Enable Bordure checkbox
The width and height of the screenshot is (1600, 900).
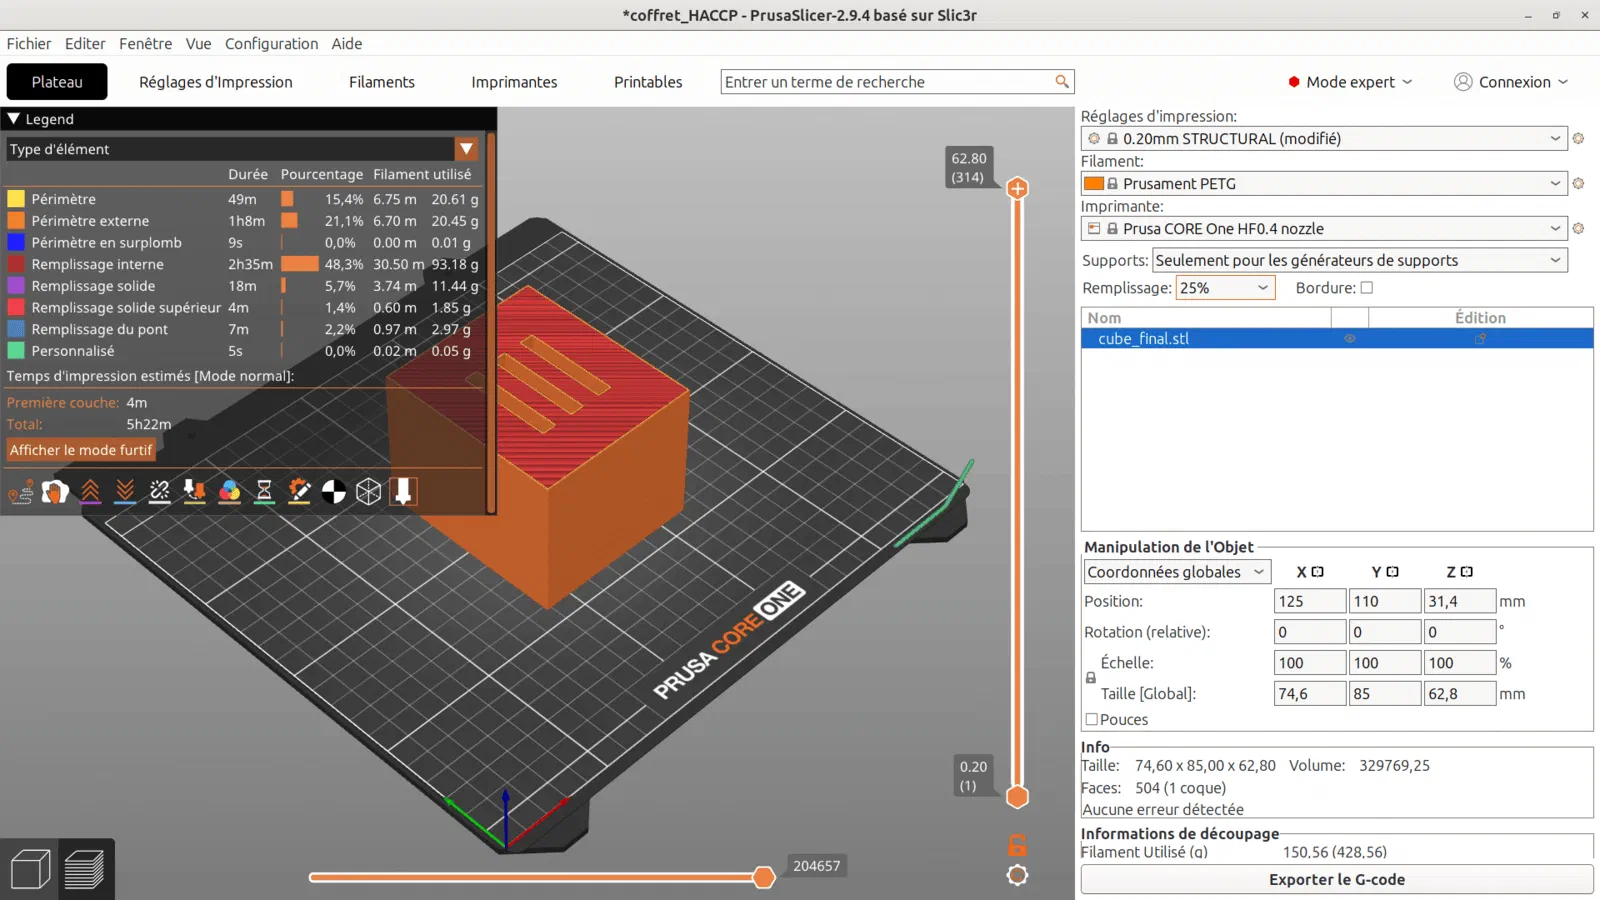[x=1367, y=288]
